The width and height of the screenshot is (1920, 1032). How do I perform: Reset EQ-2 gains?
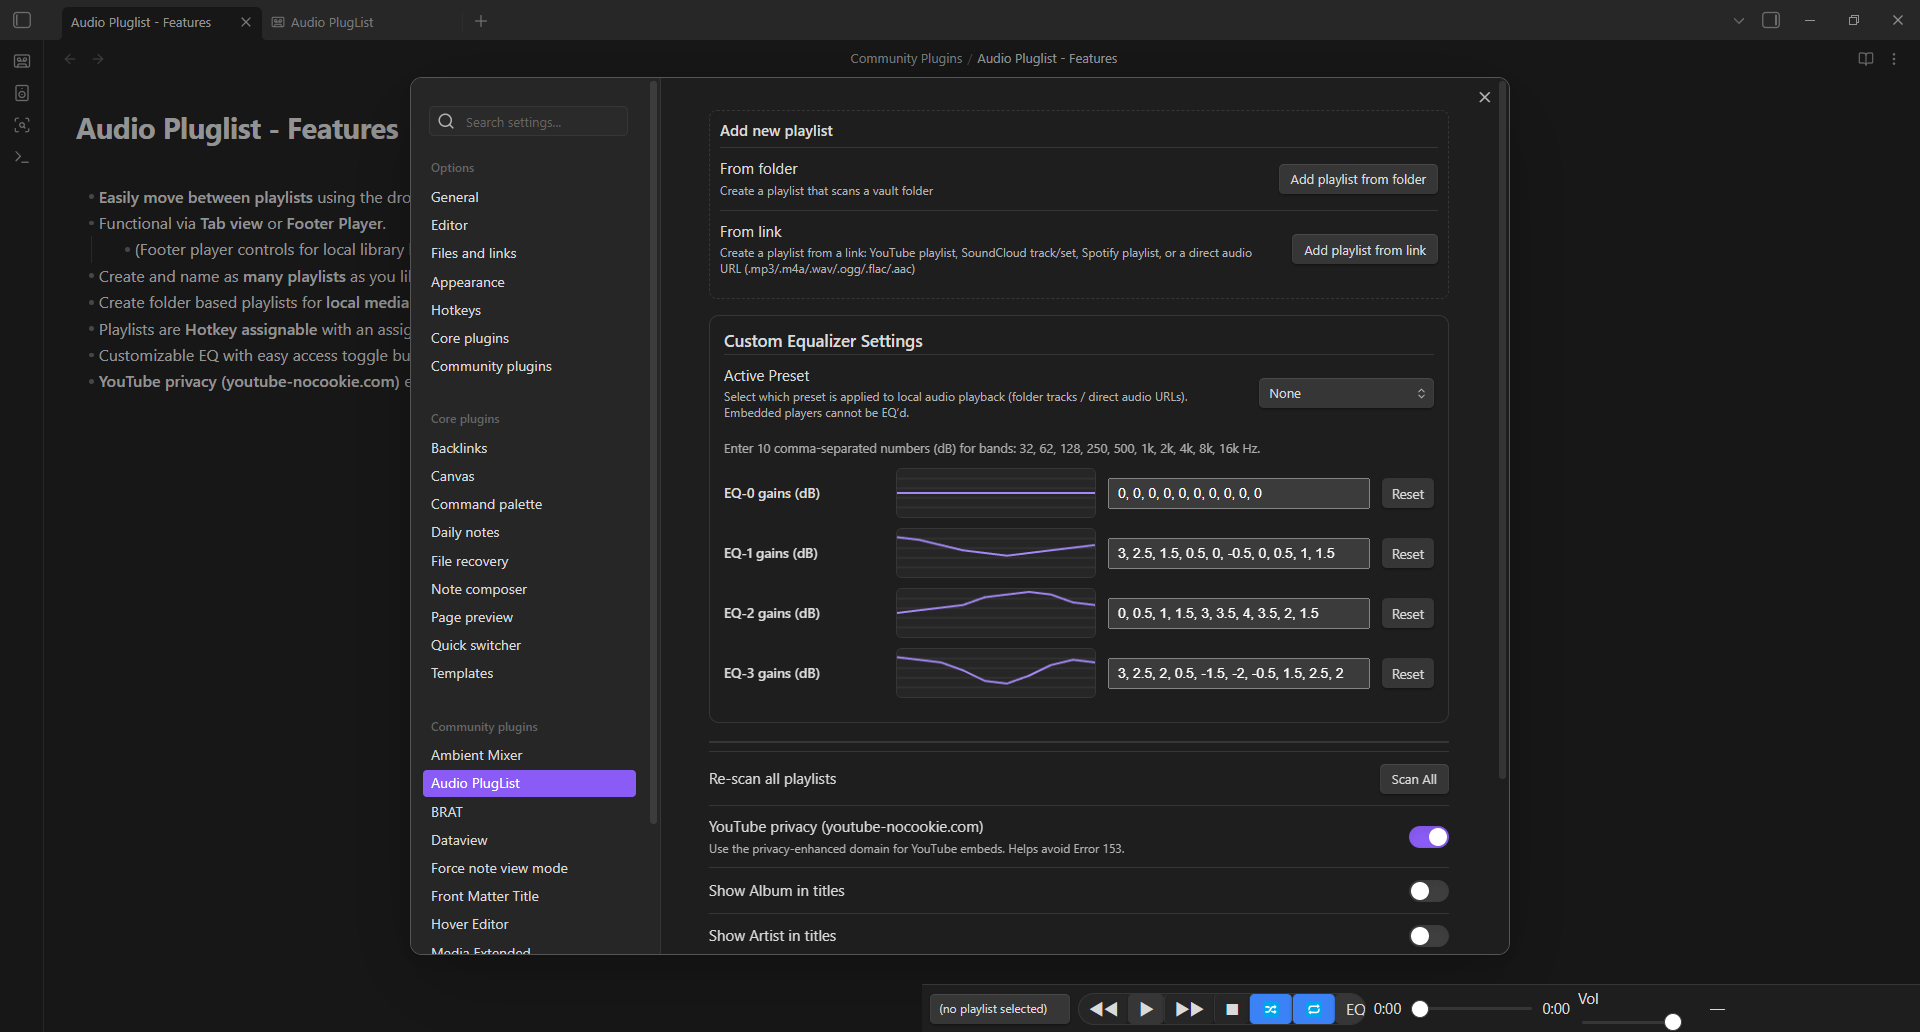point(1408,614)
